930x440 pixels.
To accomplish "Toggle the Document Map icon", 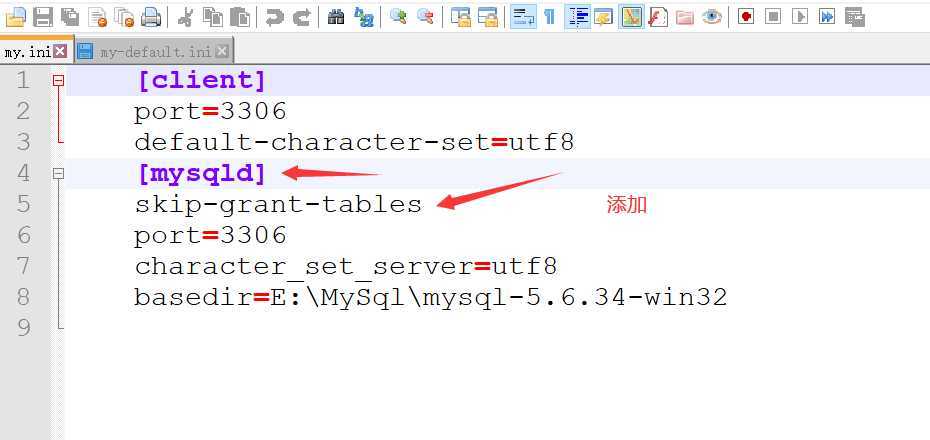I will coord(631,17).
